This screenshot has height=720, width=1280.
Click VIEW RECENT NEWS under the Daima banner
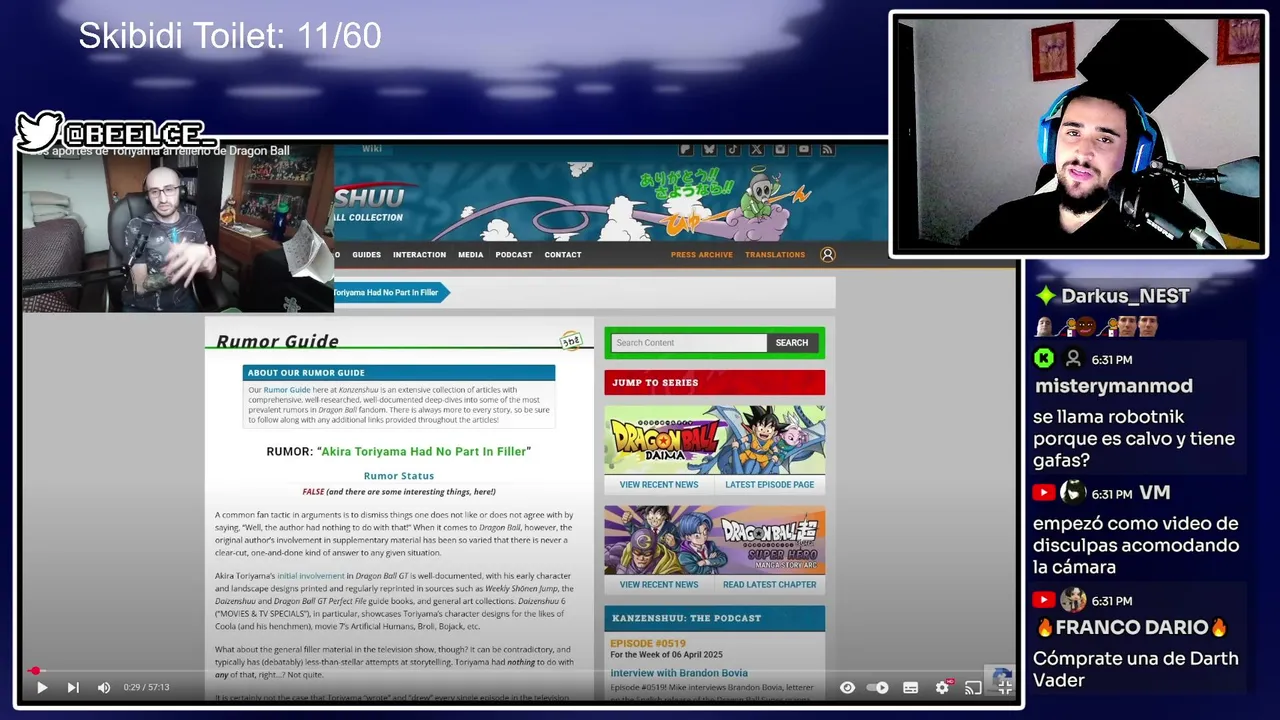659,485
